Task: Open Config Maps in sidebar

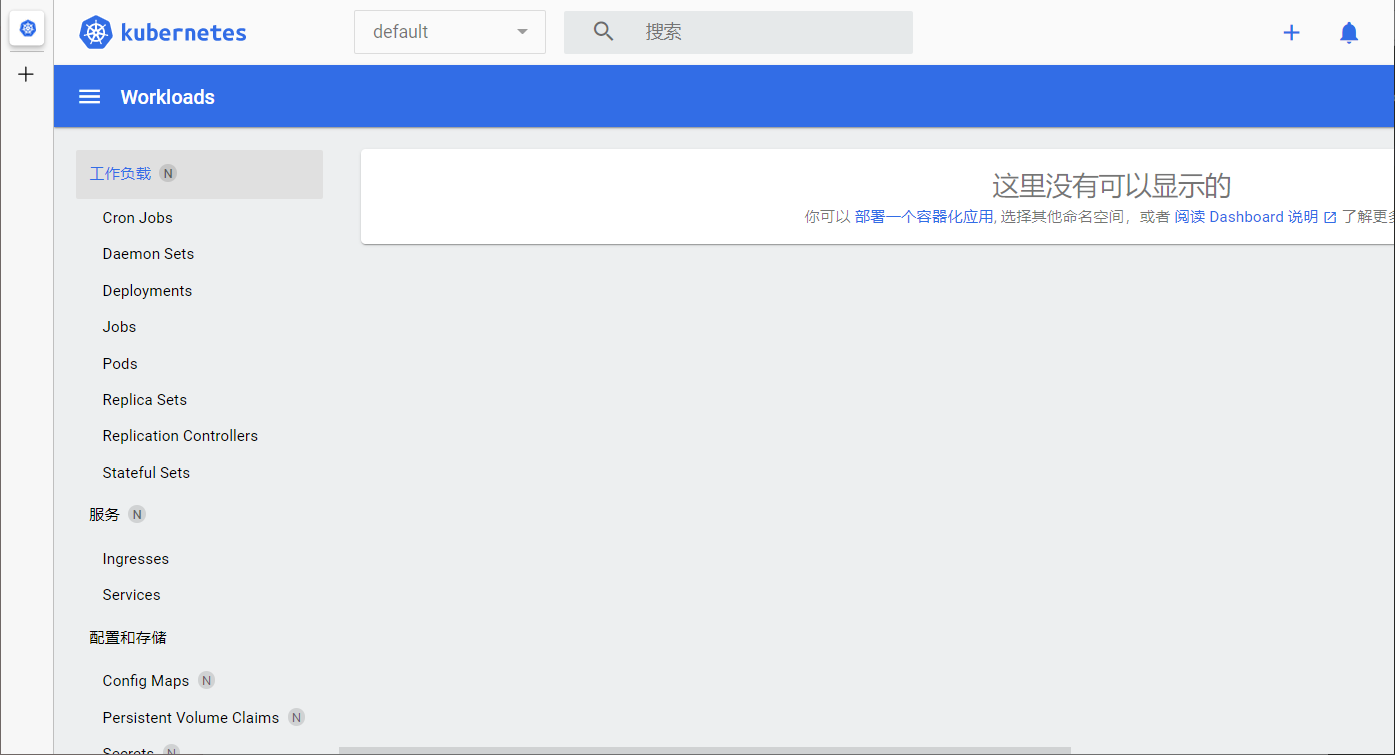Action: click(145, 681)
